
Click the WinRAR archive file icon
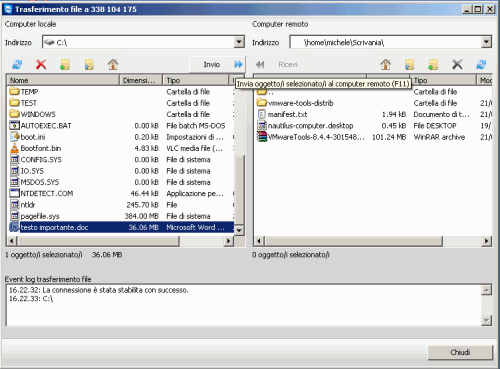[x=262, y=137]
